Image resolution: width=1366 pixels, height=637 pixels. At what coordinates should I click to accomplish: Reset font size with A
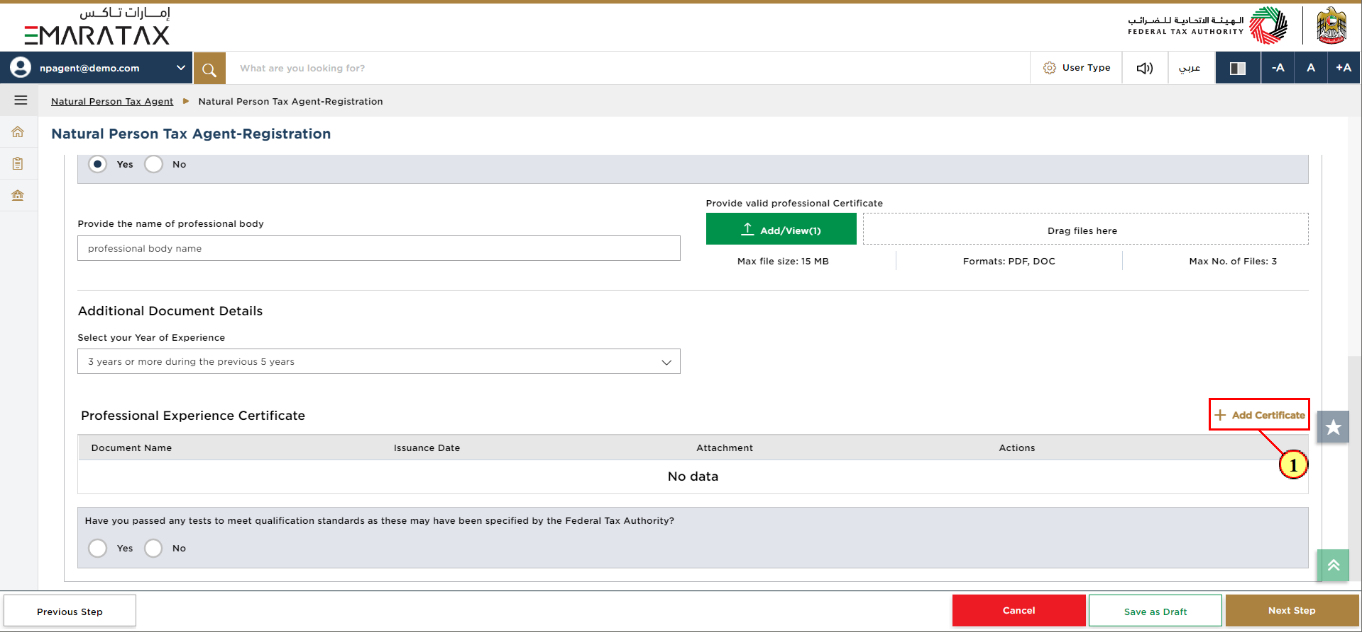coord(1310,68)
